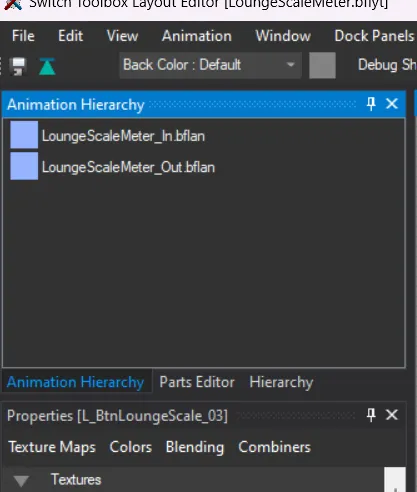Open the File menu
The height and width of the screenshot is (492, 417).
pyautogui.click(x=23, y=36)
